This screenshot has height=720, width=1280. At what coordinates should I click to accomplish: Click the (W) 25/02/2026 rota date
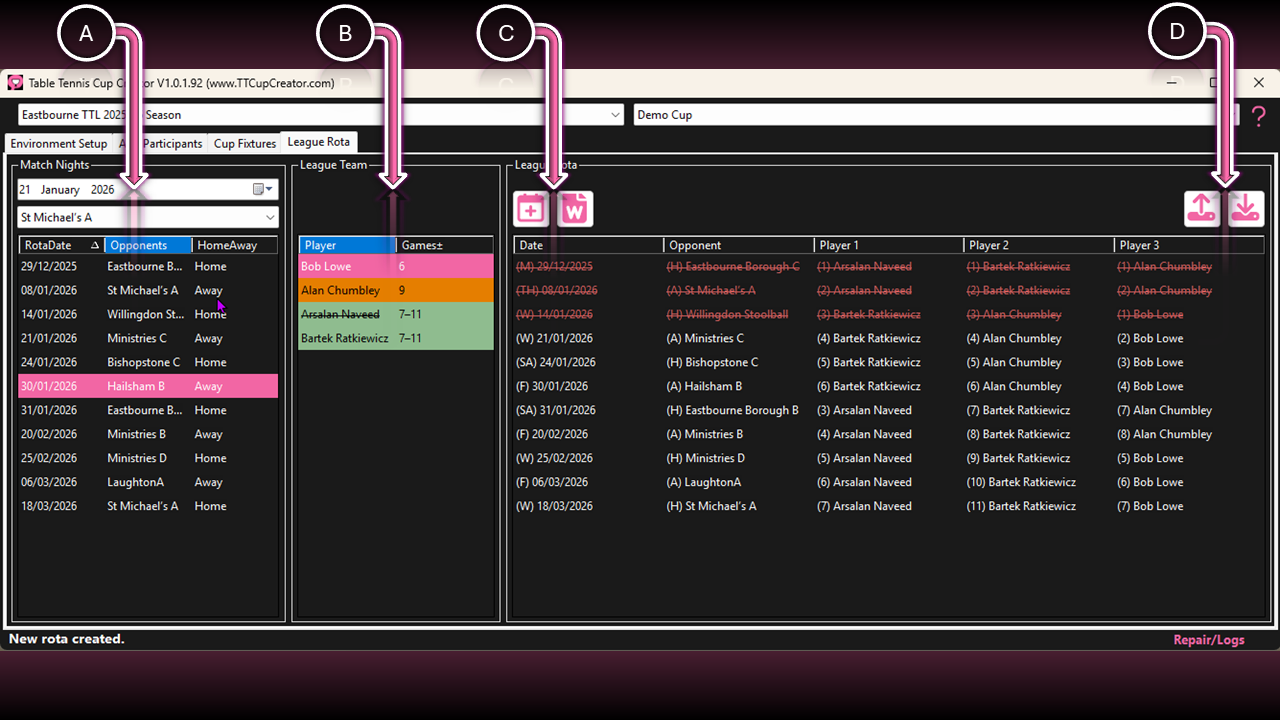pyautogui.click(x=555, y=458)
